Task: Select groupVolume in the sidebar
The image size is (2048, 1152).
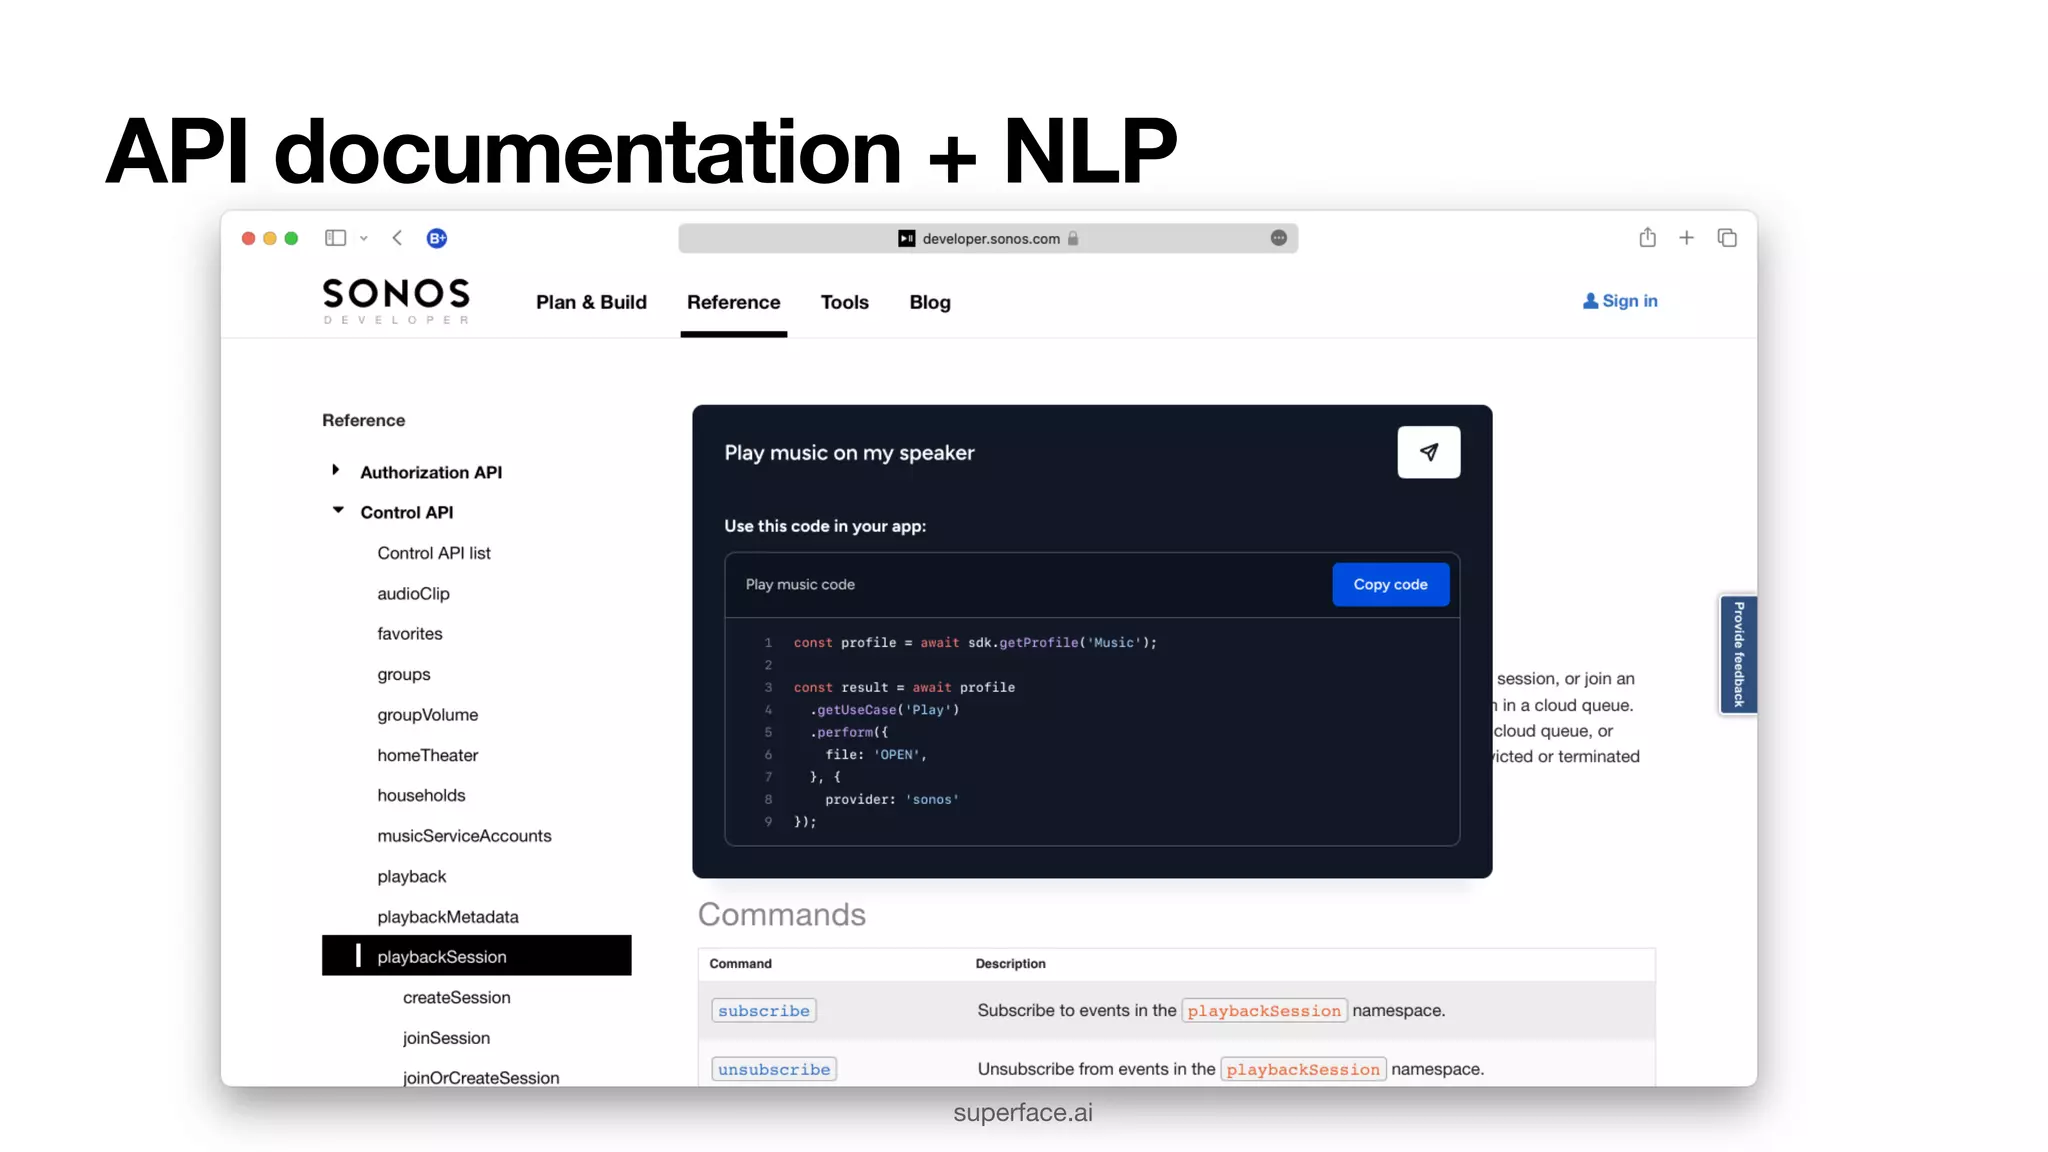Action: [427, 715]
